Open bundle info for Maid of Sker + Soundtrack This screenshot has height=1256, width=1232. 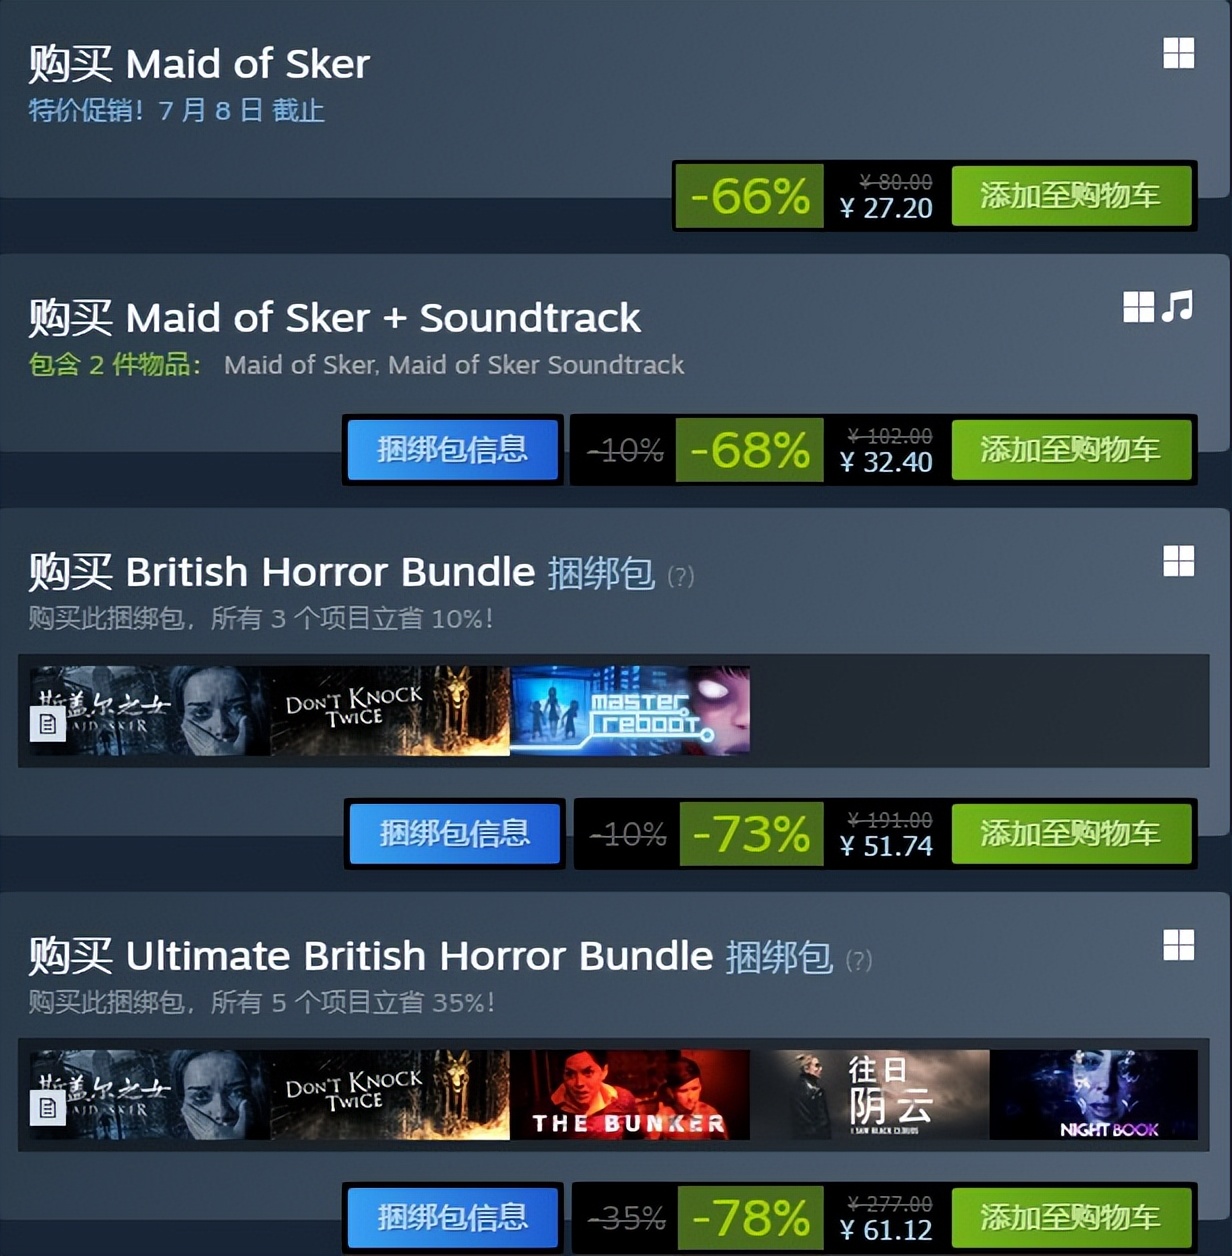coord(453,450)
